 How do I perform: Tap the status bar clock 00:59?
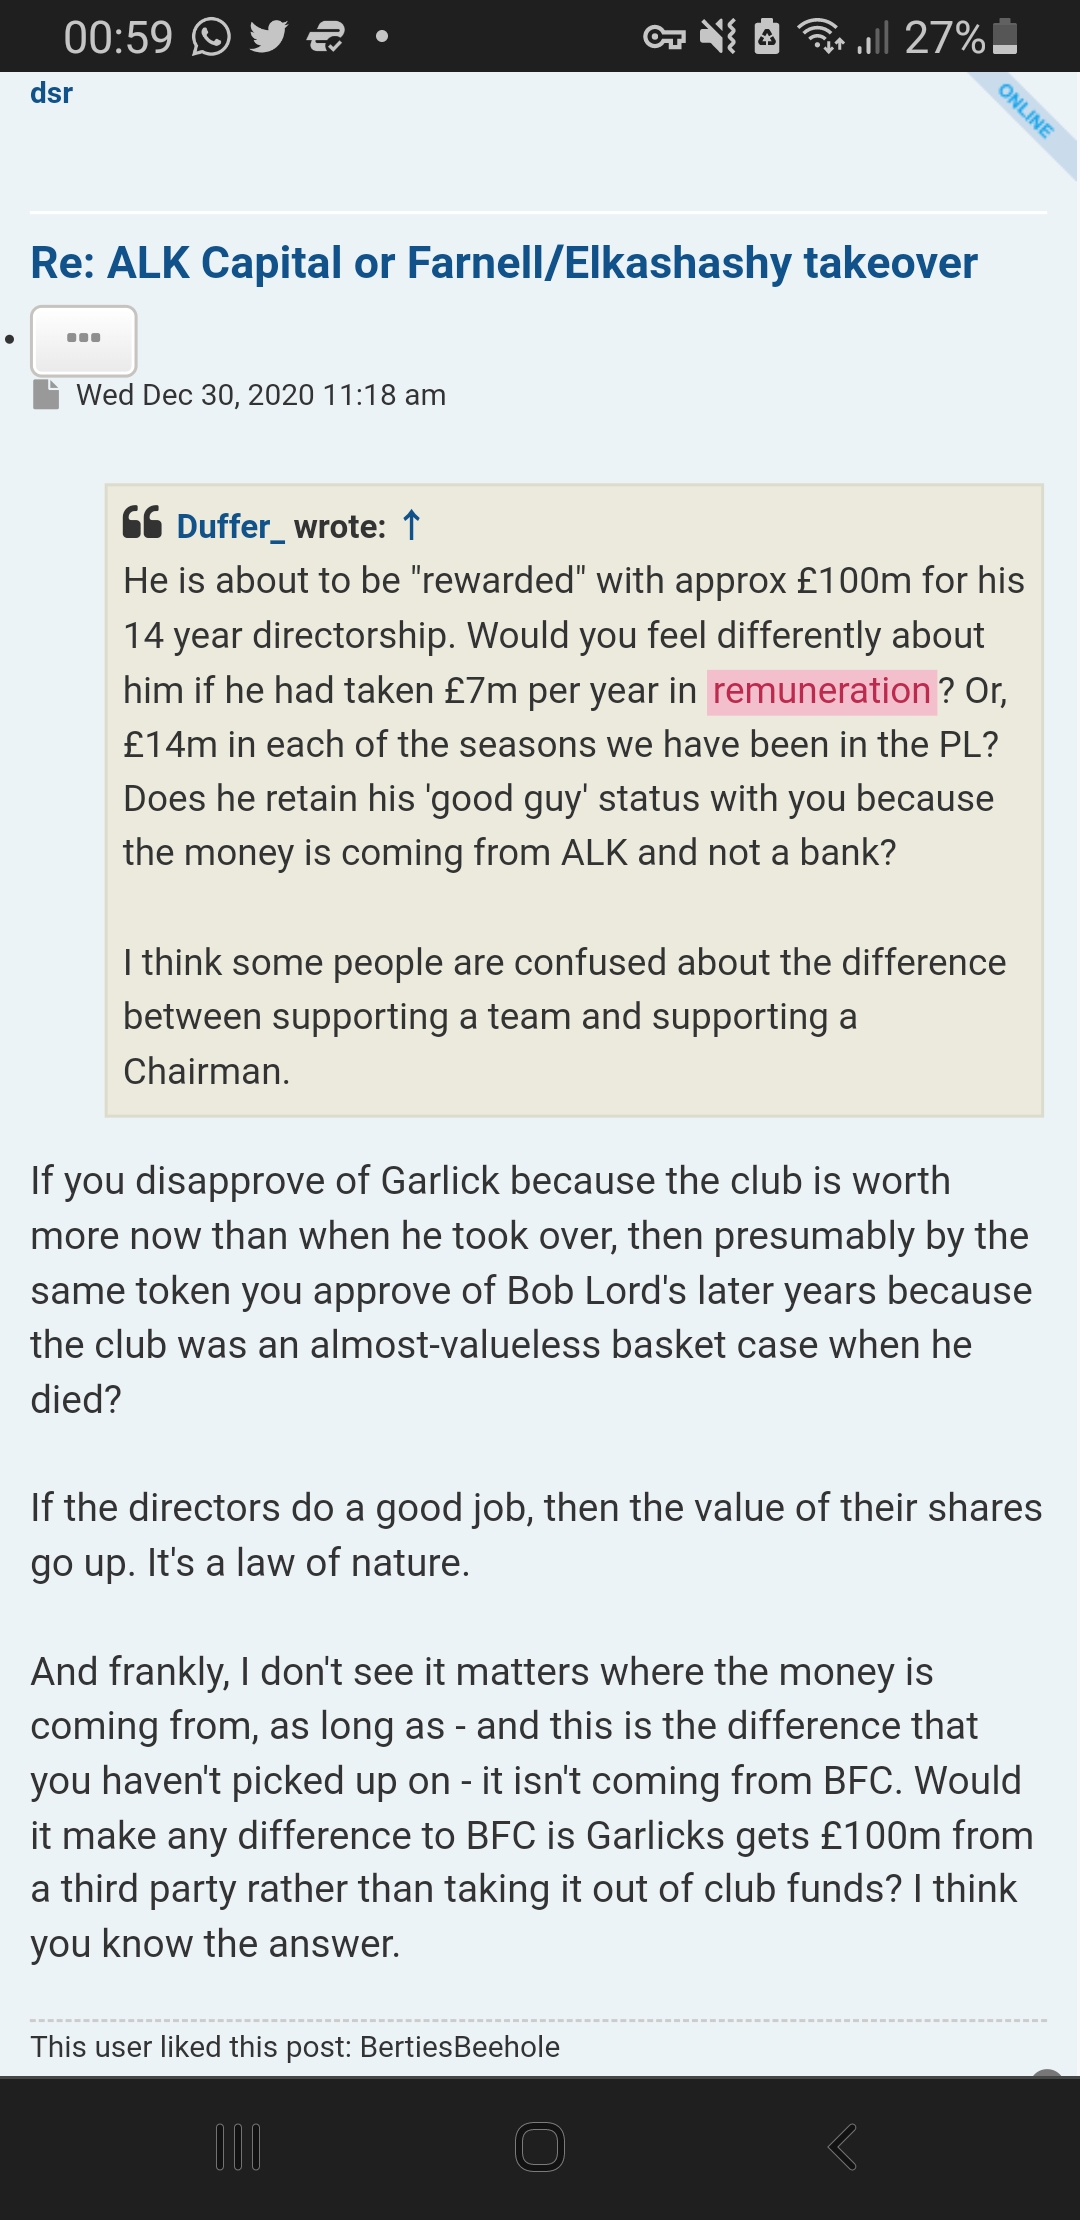pyautogui.click(x=118, y=38)
